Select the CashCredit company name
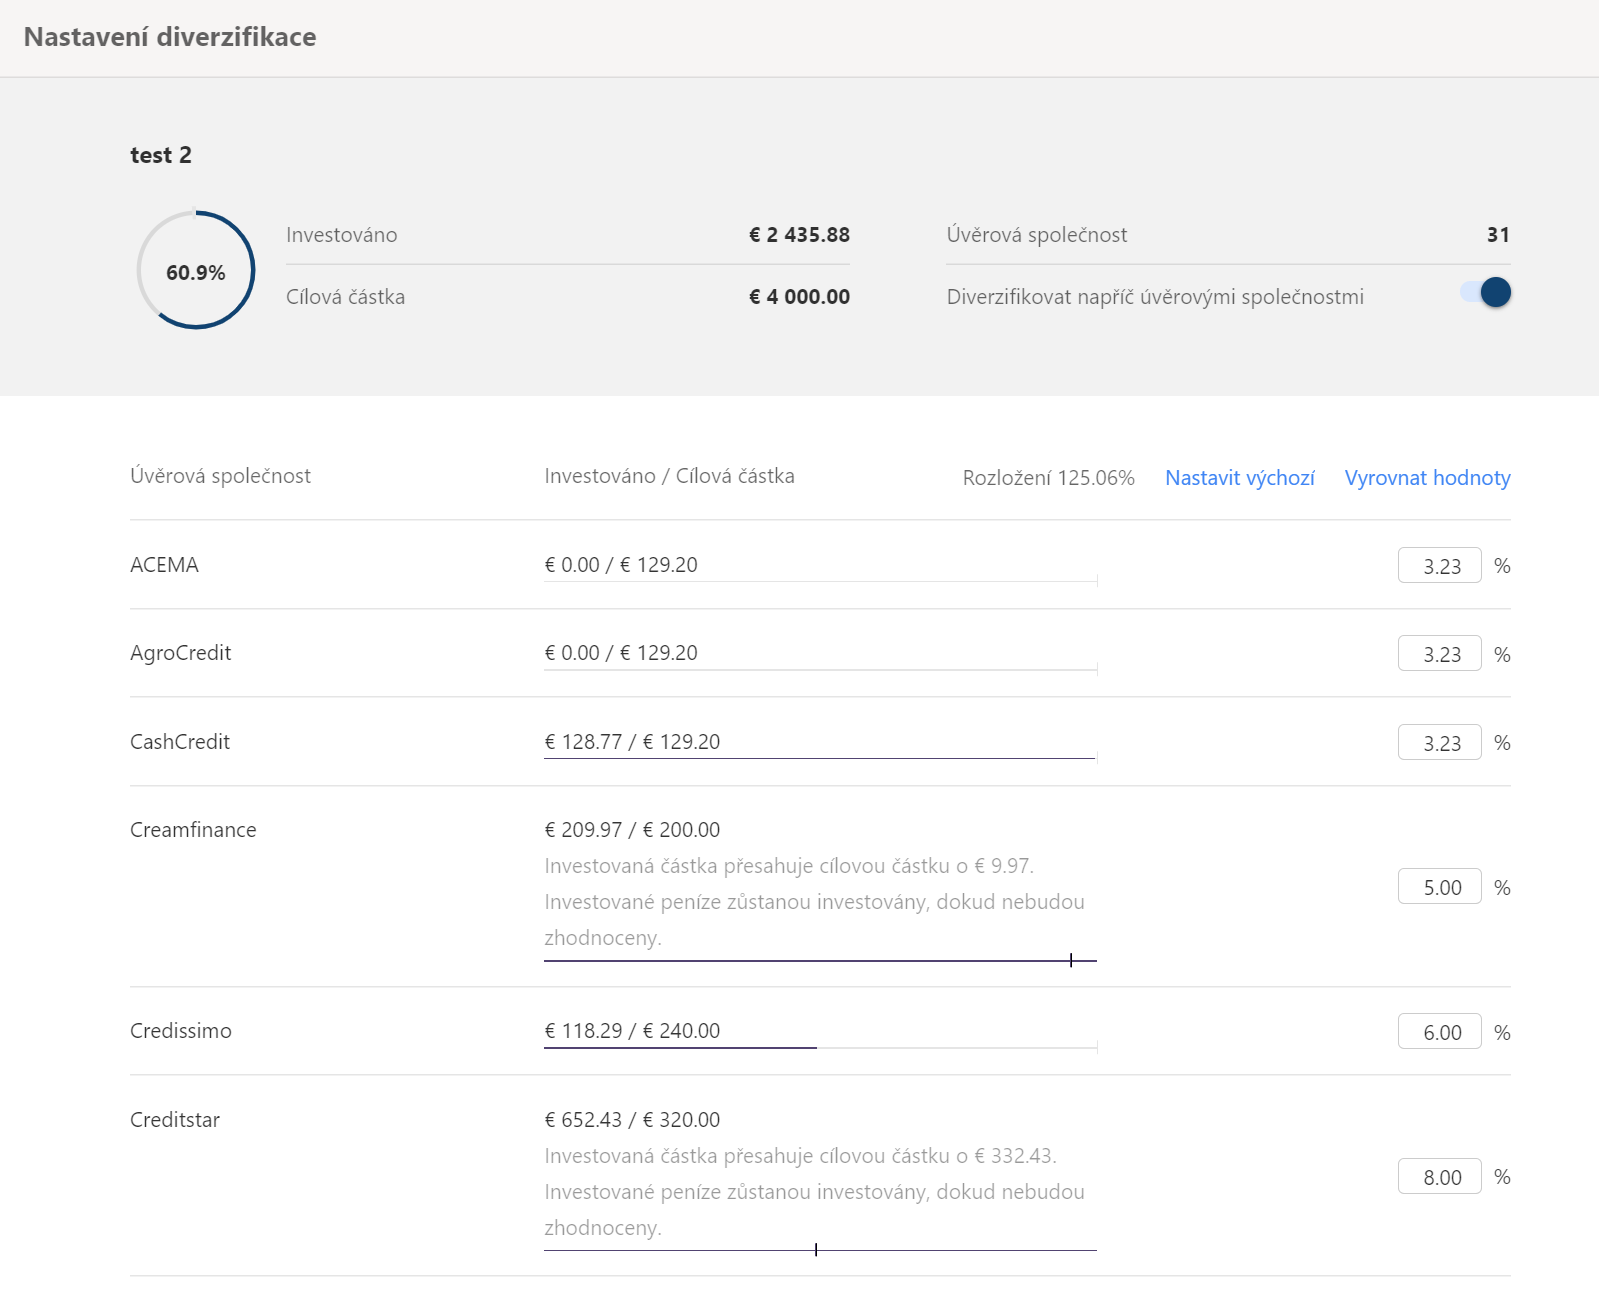This screenshot has width=1599, height=1292. tap(180, 742)
